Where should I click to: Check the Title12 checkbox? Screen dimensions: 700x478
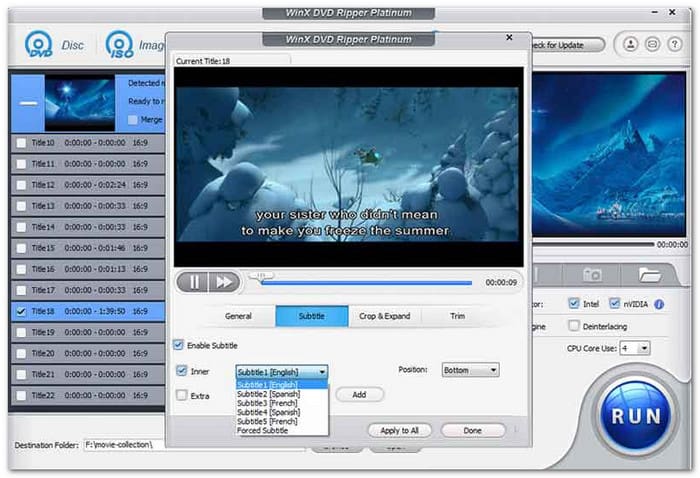[21, 185]
